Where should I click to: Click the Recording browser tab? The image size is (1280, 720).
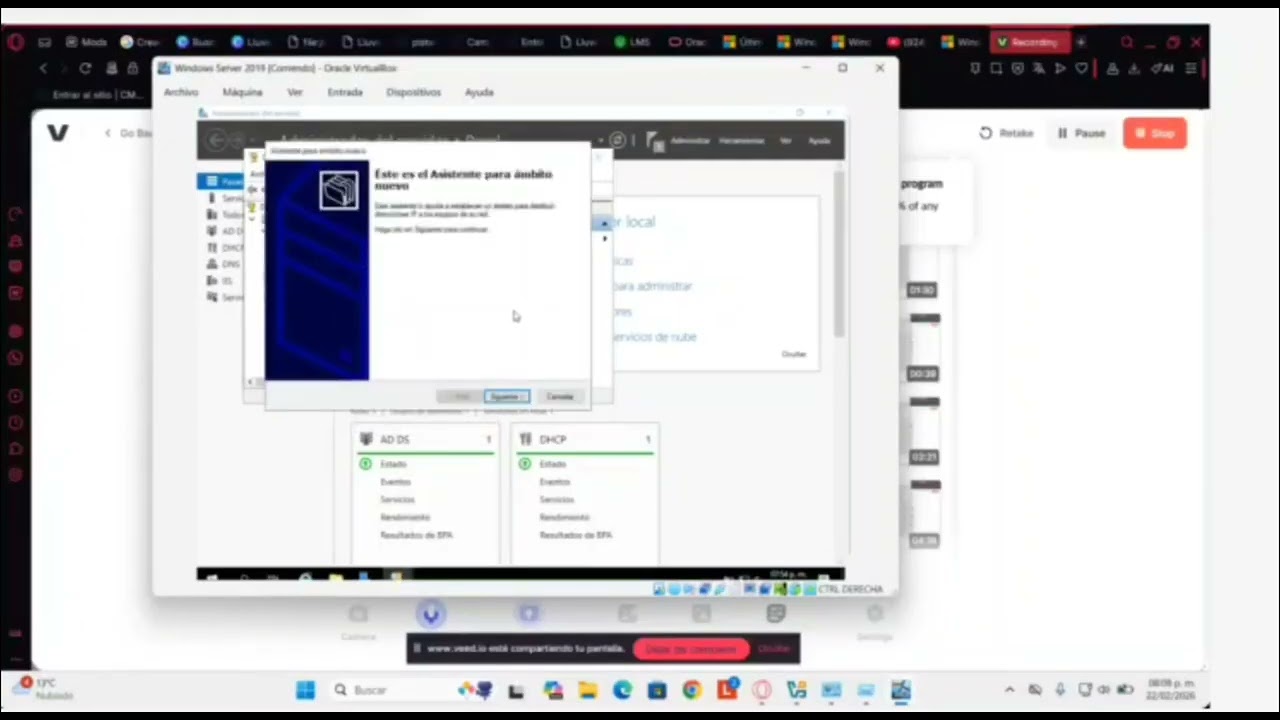pos(1030,42)
